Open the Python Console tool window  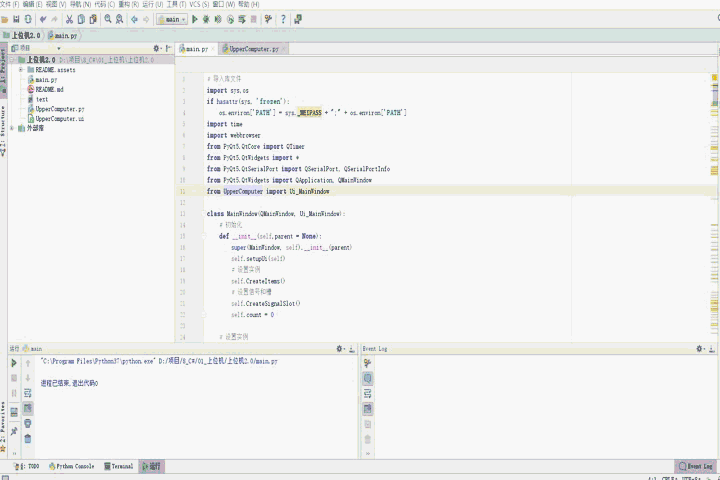point(72,466)
